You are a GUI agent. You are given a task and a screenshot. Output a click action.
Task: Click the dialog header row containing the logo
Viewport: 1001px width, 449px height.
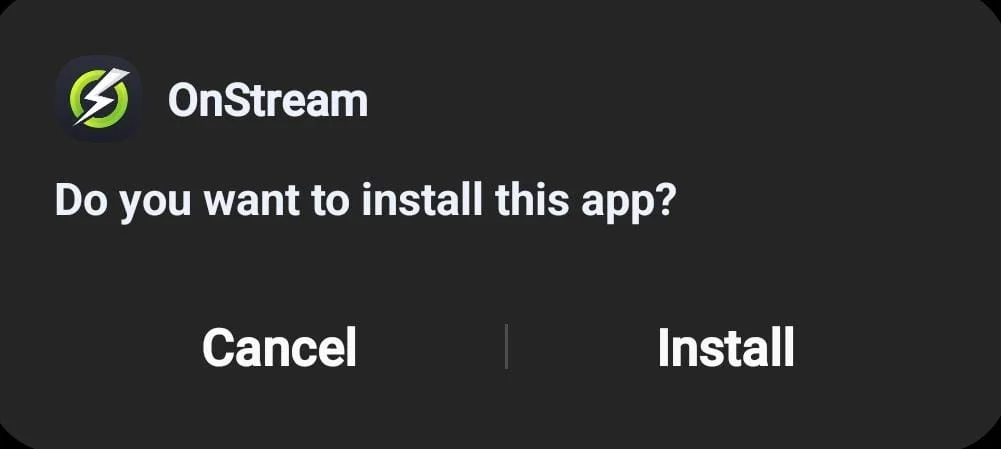pos(500,98)
